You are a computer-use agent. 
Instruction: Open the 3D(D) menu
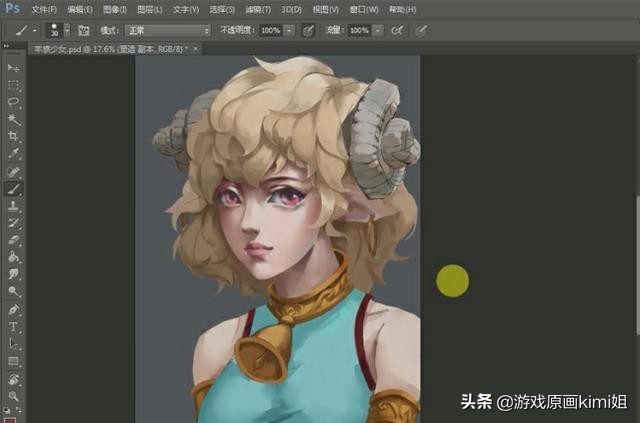coord(291,9)
